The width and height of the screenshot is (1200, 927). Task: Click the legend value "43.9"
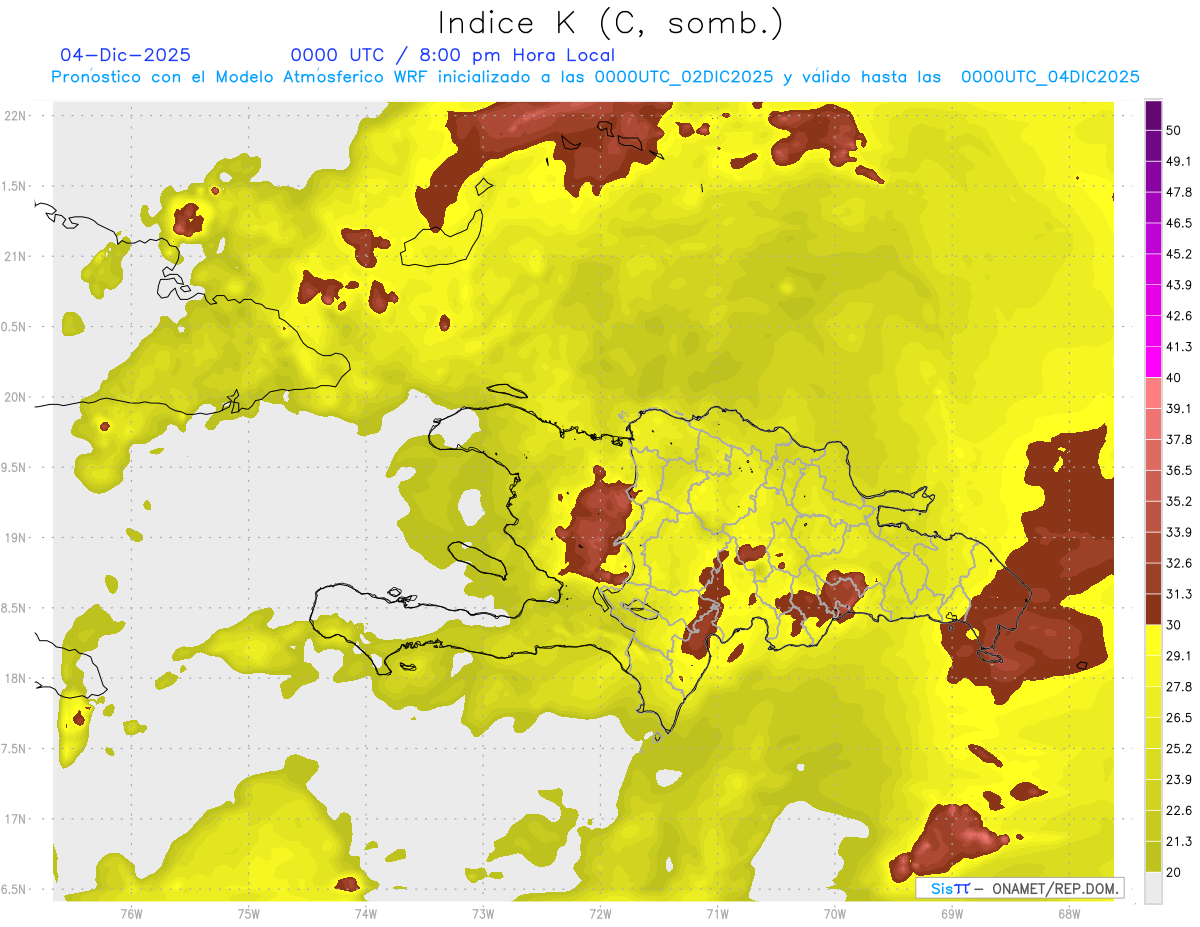pos(1179,285)
